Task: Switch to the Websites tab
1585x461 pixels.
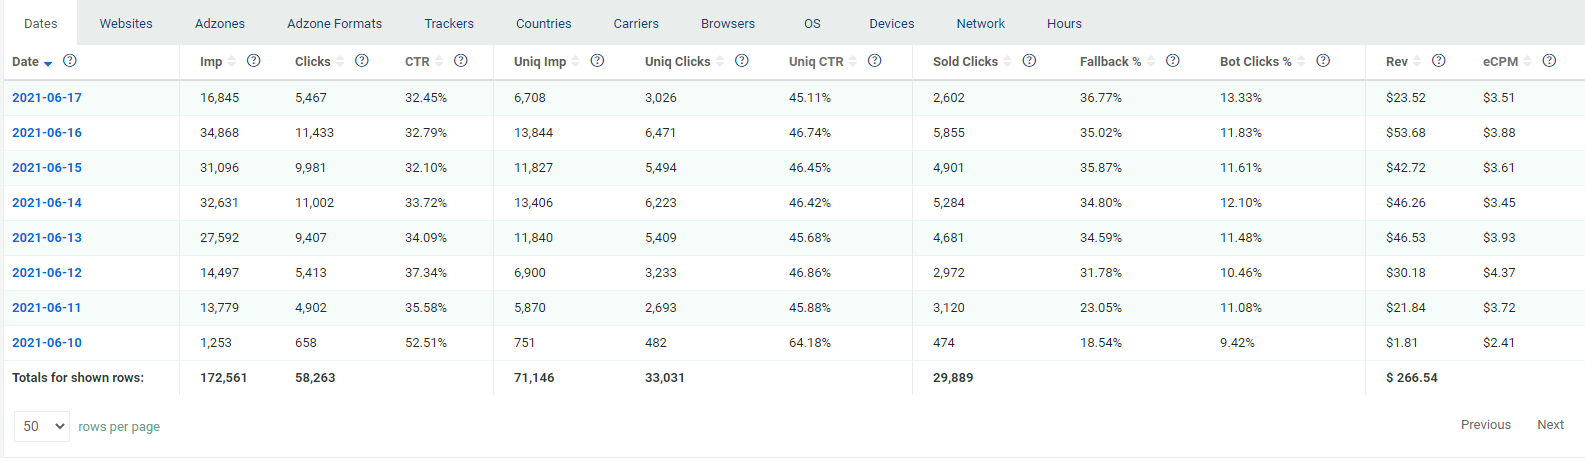Action: coord(126,23)
